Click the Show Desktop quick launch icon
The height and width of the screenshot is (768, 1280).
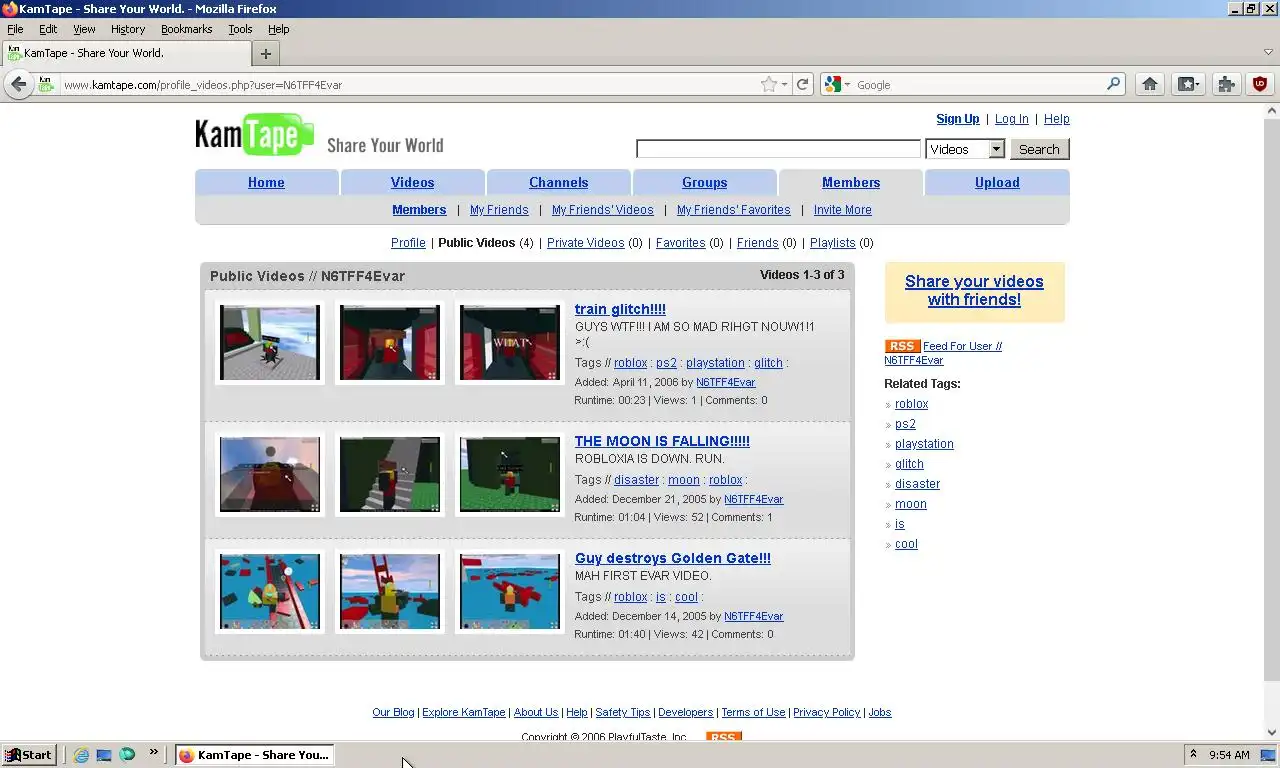tap(104, 755)
